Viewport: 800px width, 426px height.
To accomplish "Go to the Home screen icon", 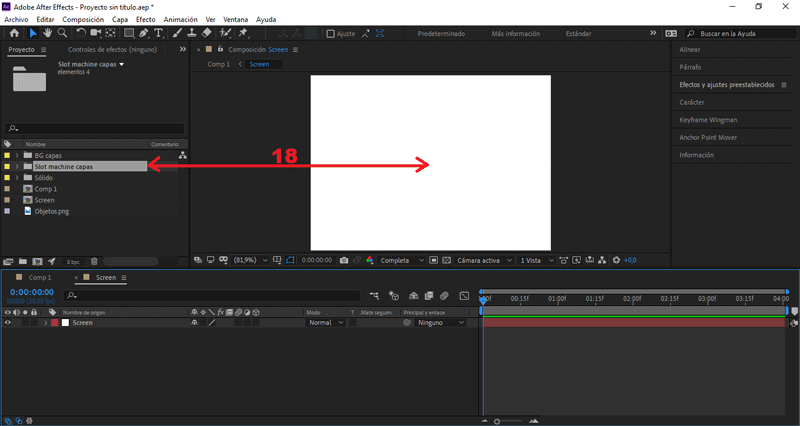I will pos(14,33).
